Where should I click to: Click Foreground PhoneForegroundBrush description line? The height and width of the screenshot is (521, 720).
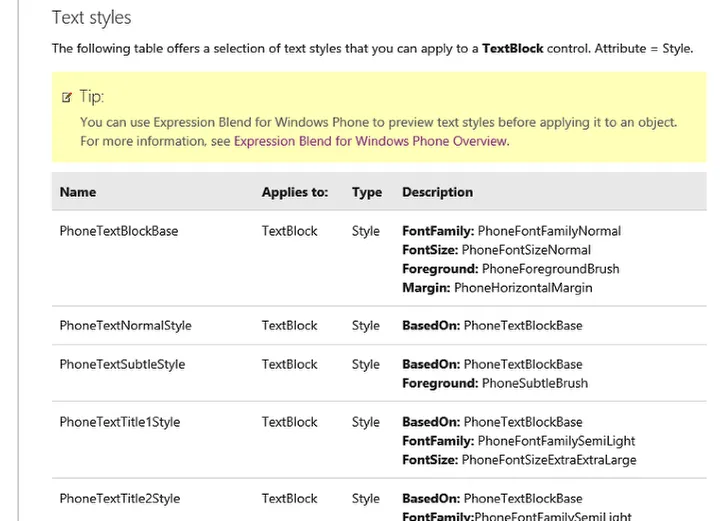(x=510, y=269)
